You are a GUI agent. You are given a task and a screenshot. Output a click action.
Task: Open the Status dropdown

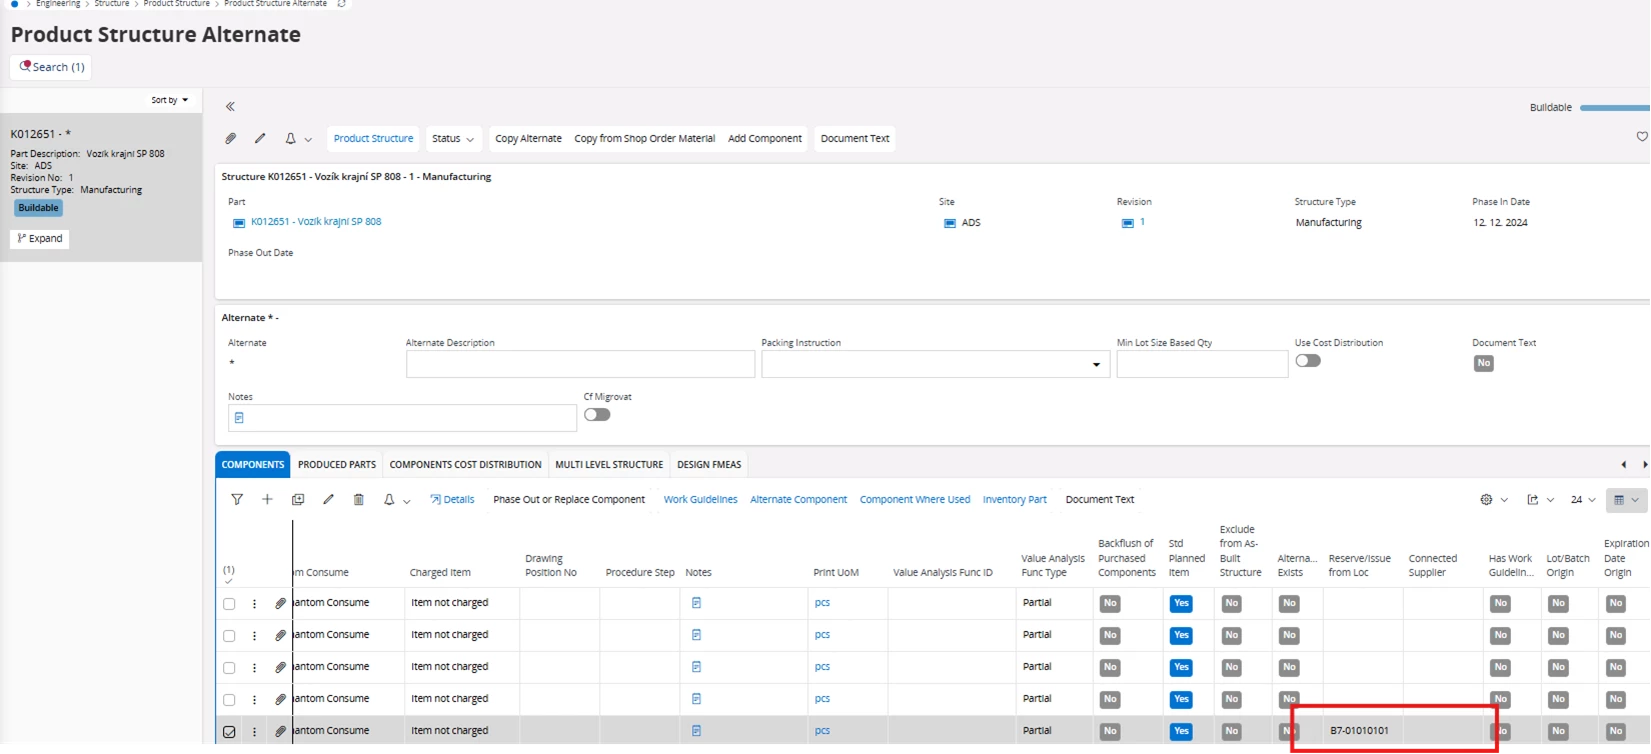click(452, 139)
